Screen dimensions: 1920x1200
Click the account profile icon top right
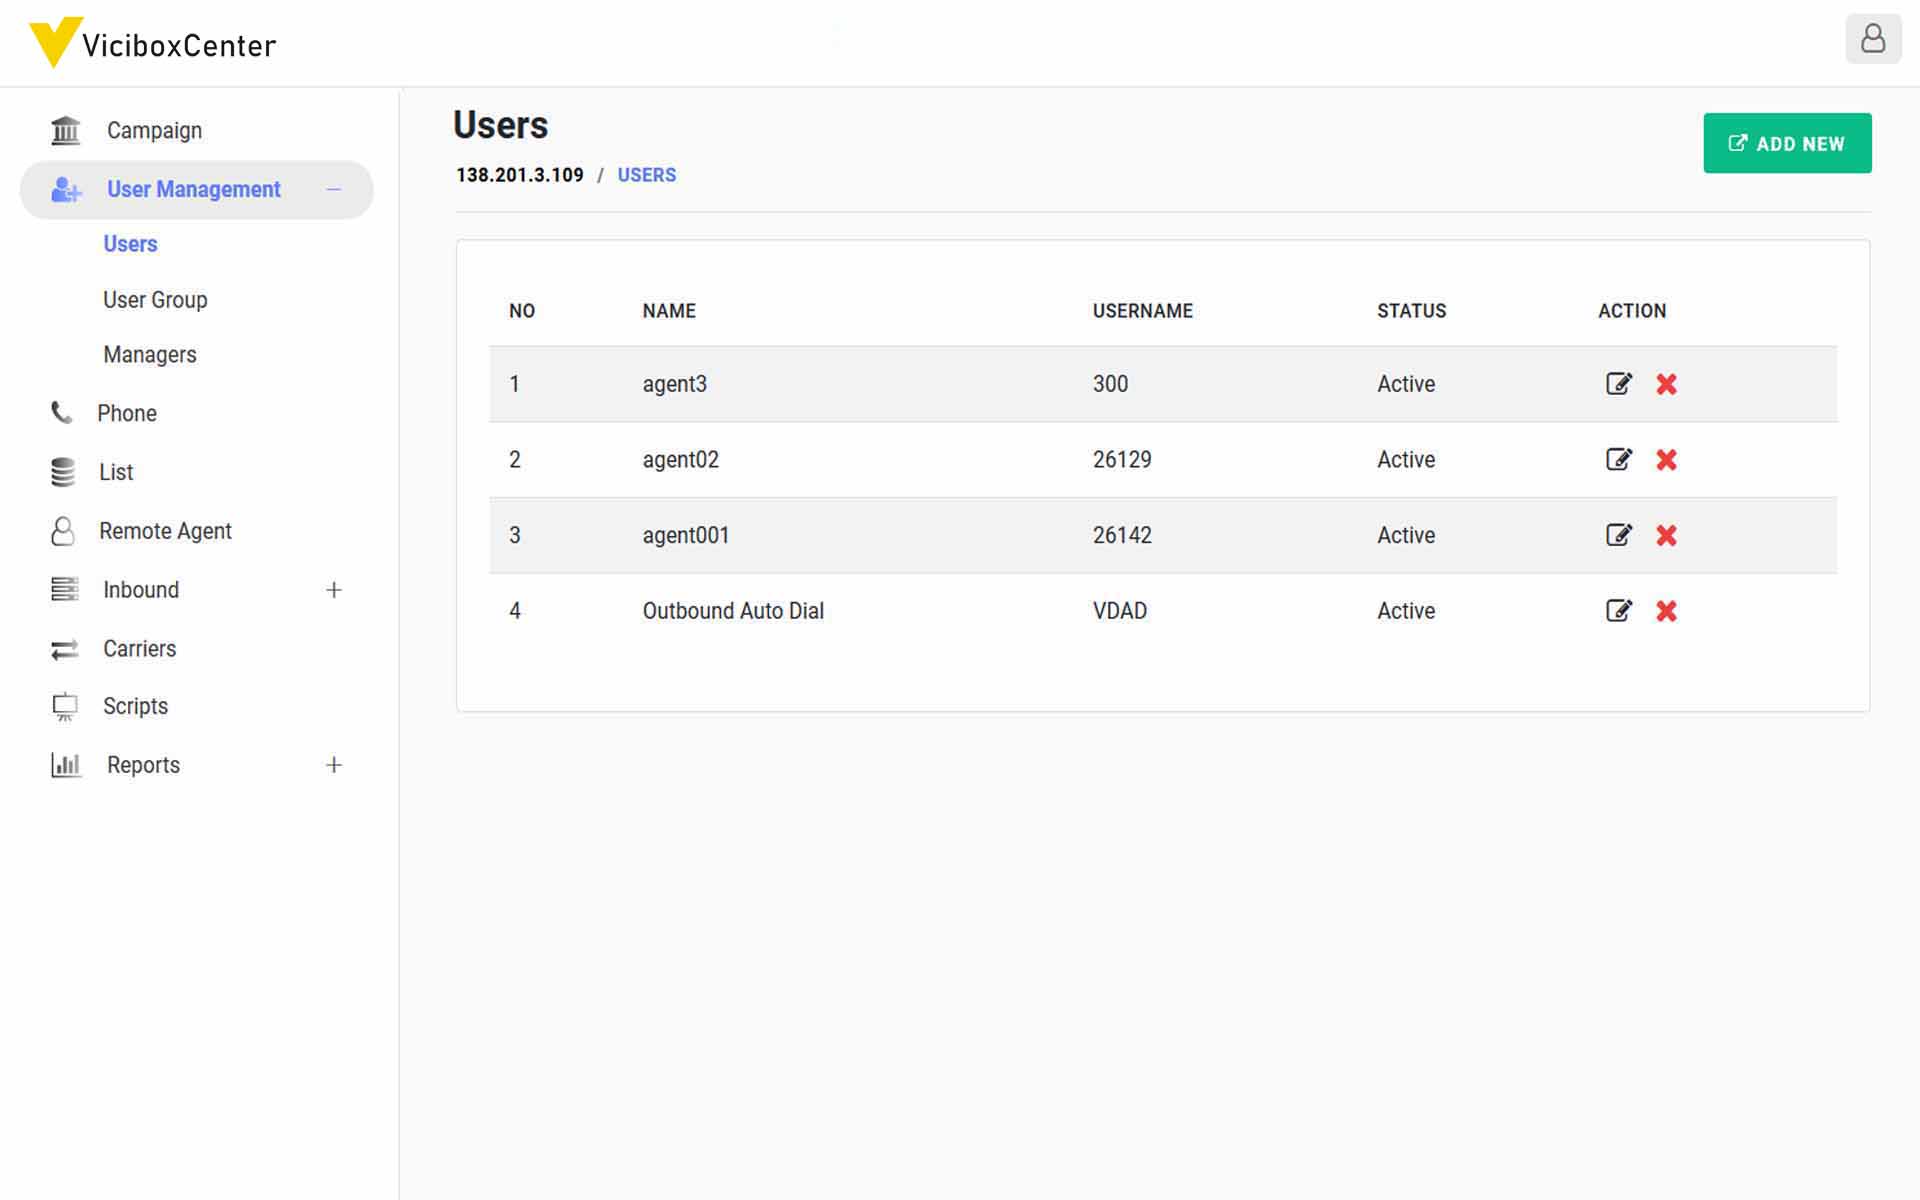pyautogui.click(x=1870, y=39)
